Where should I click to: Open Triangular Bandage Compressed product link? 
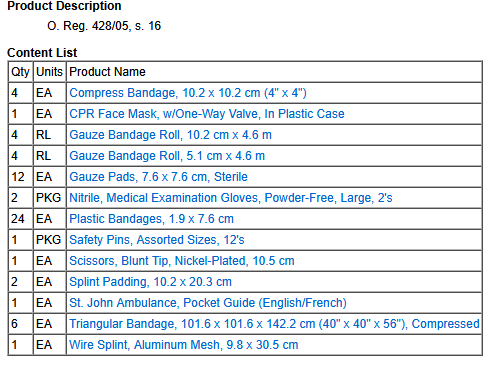point(274,324)
